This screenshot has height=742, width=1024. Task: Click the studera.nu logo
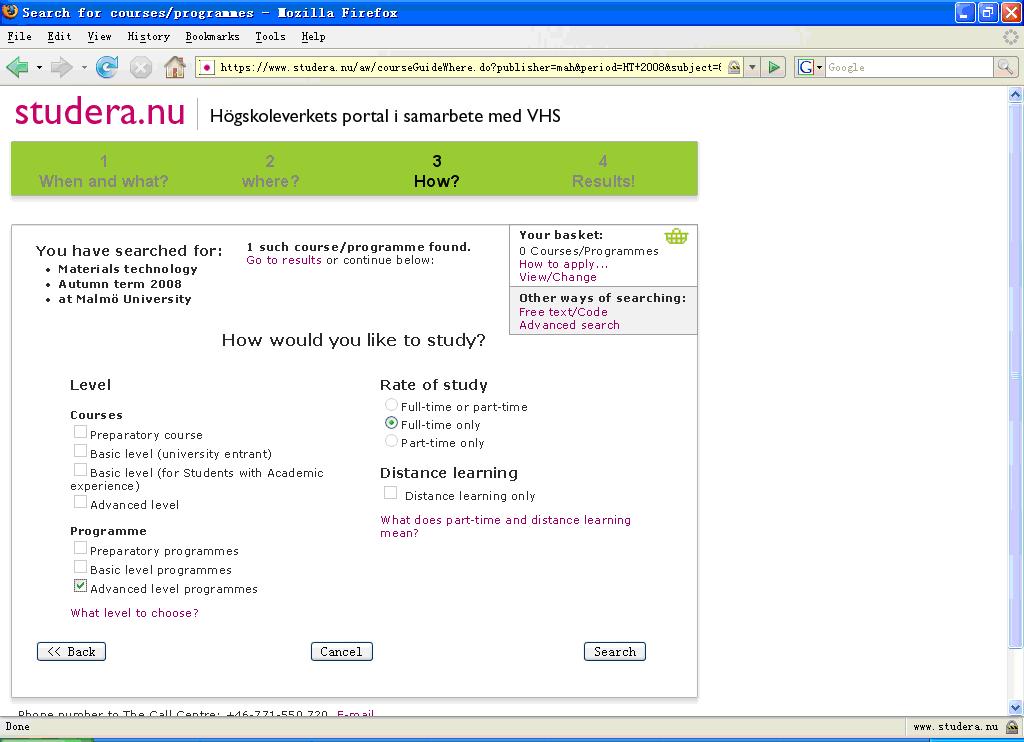point(100,112)
